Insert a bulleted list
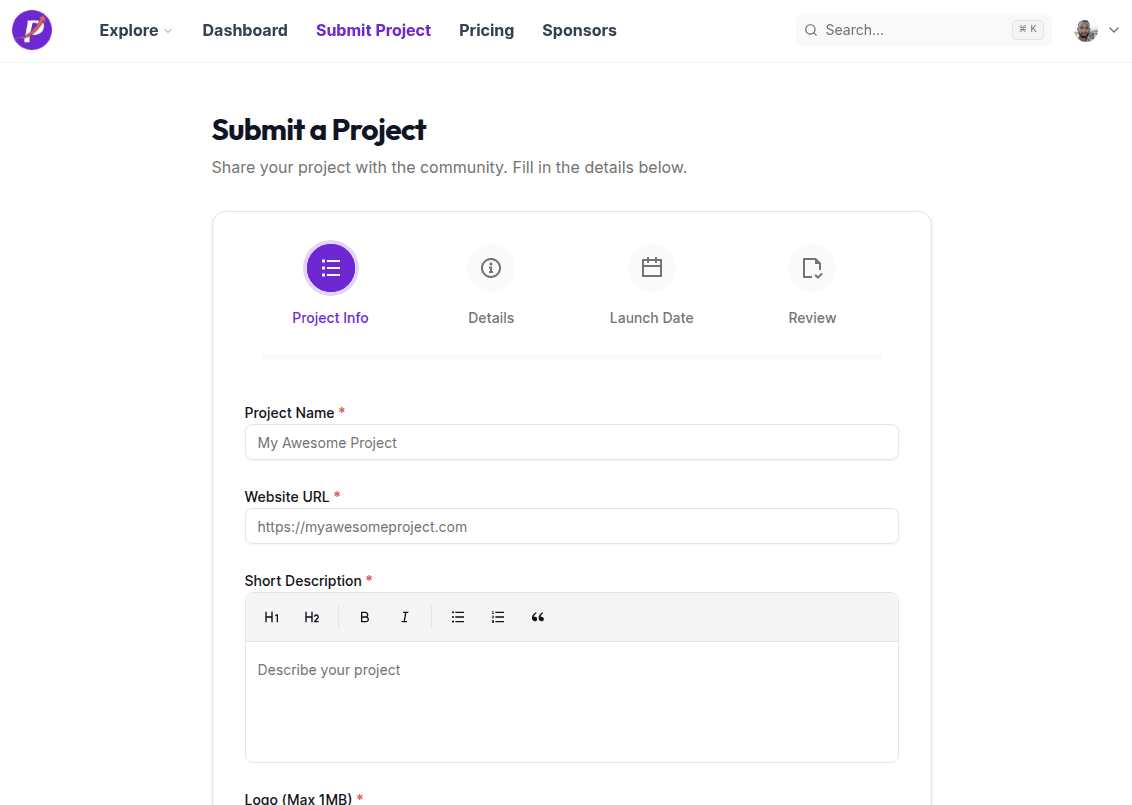 point(458,617)
